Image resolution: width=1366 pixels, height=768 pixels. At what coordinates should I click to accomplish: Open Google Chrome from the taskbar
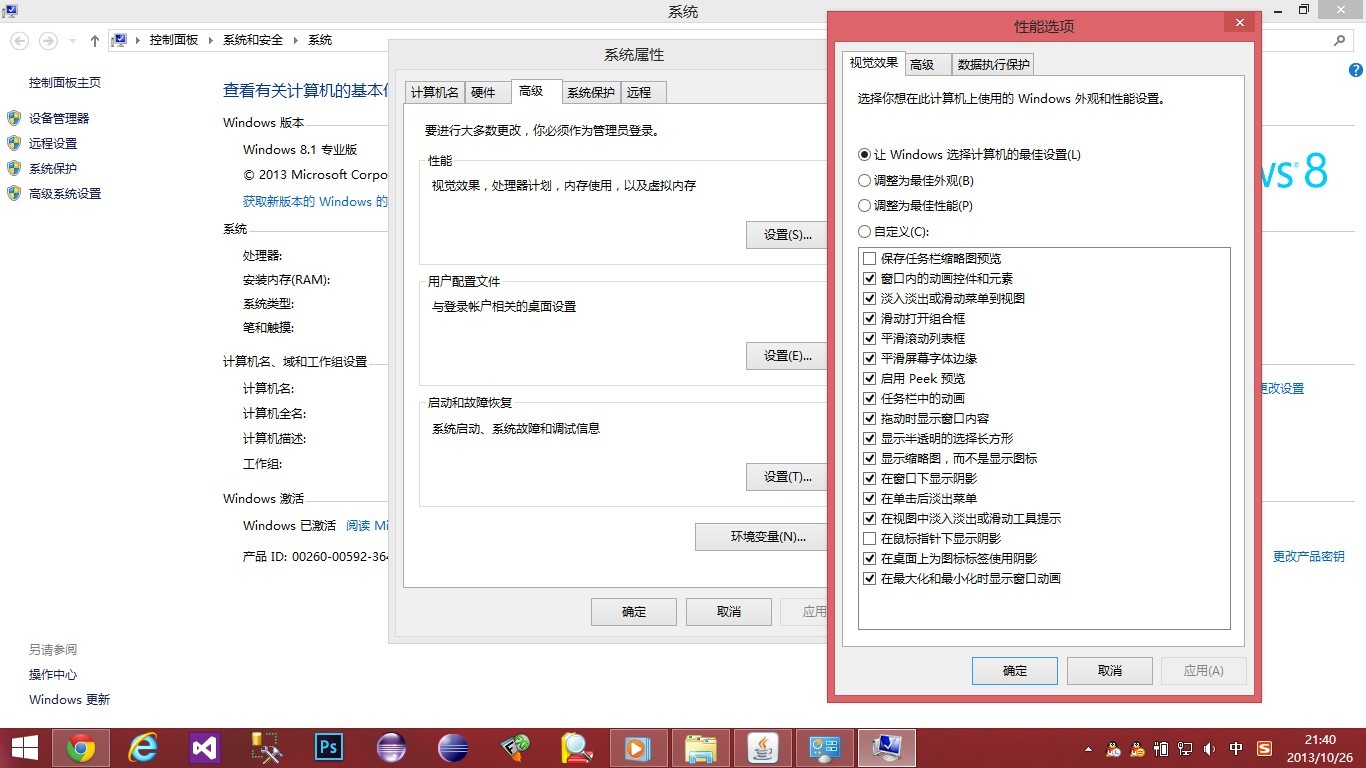[81, 748]
